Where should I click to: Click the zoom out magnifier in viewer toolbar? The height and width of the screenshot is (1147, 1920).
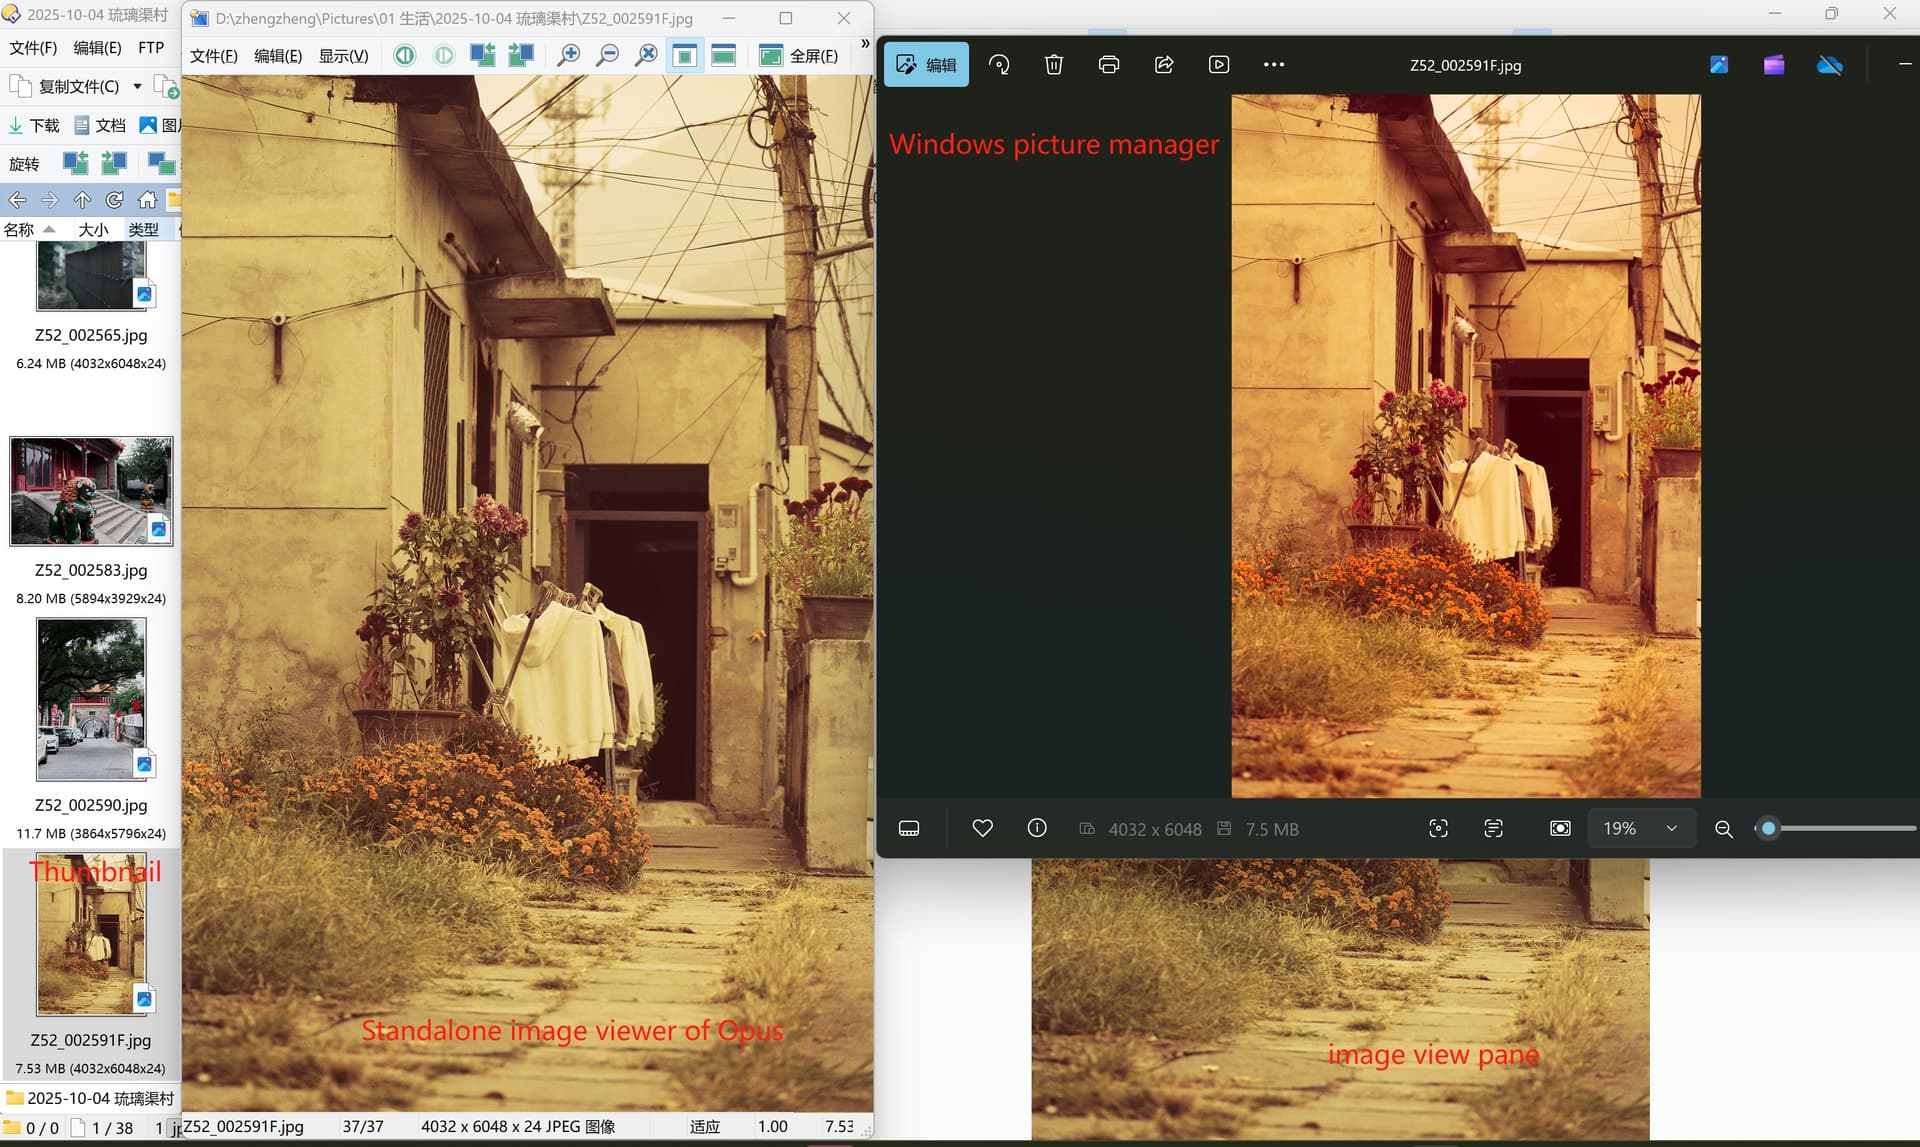tap(607, 56)
